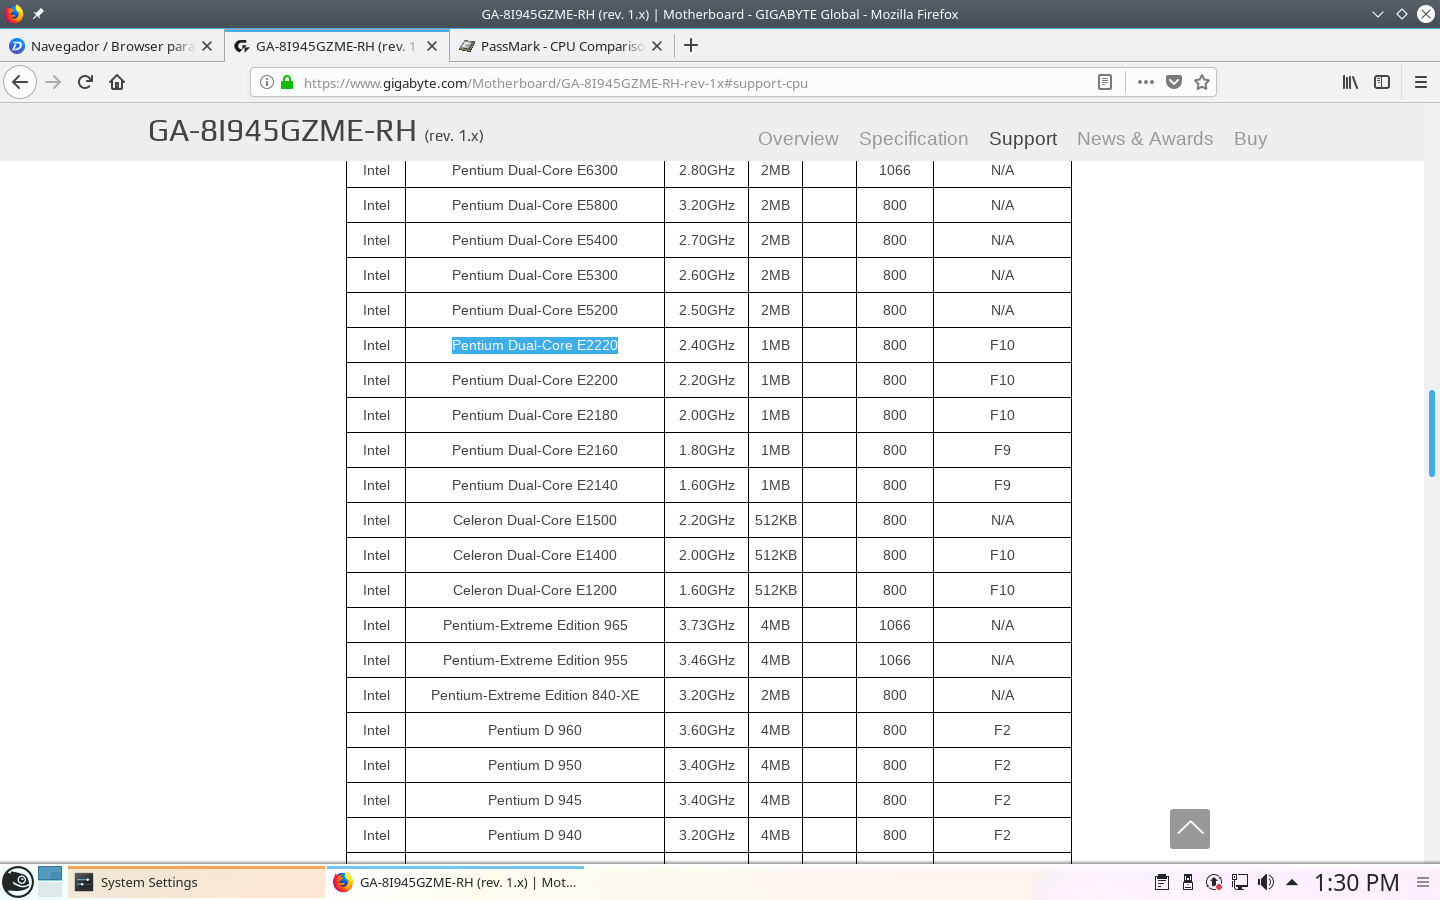Open the virtual desktop pager
The image size is (1440, 900).
(50, 882)
